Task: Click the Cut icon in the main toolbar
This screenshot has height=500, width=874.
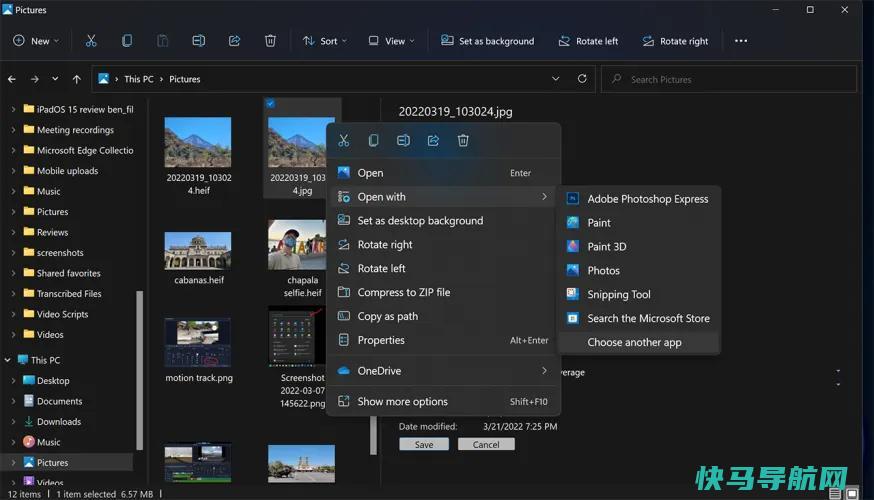Action: 91,41
